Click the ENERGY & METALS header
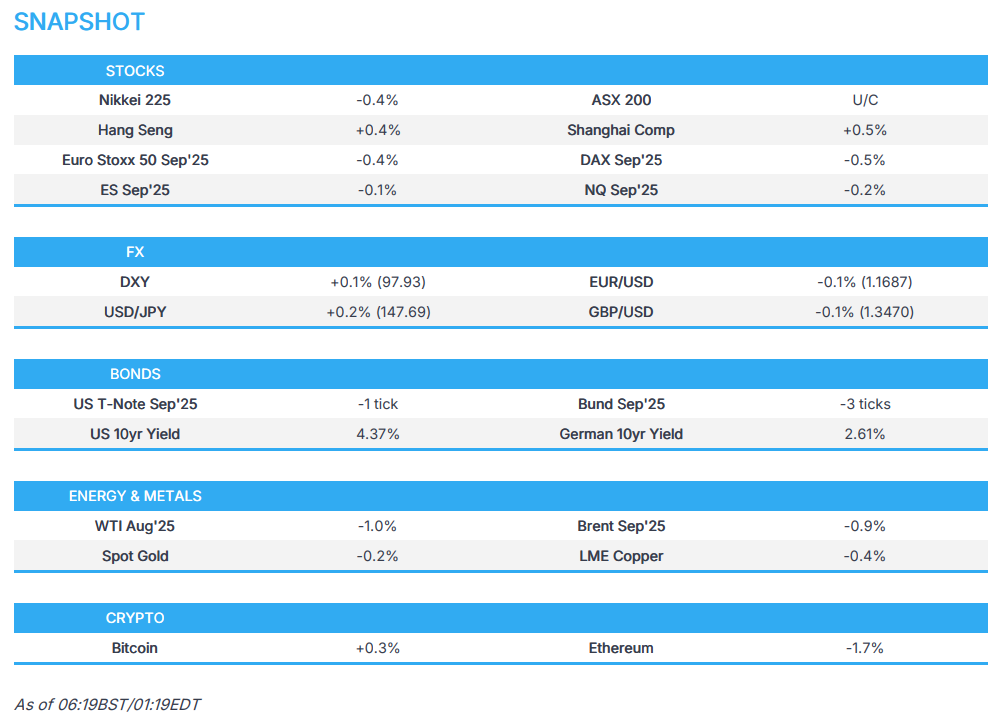The height and width of the screenshot is (718, 1003). click(x=135, y=496)
